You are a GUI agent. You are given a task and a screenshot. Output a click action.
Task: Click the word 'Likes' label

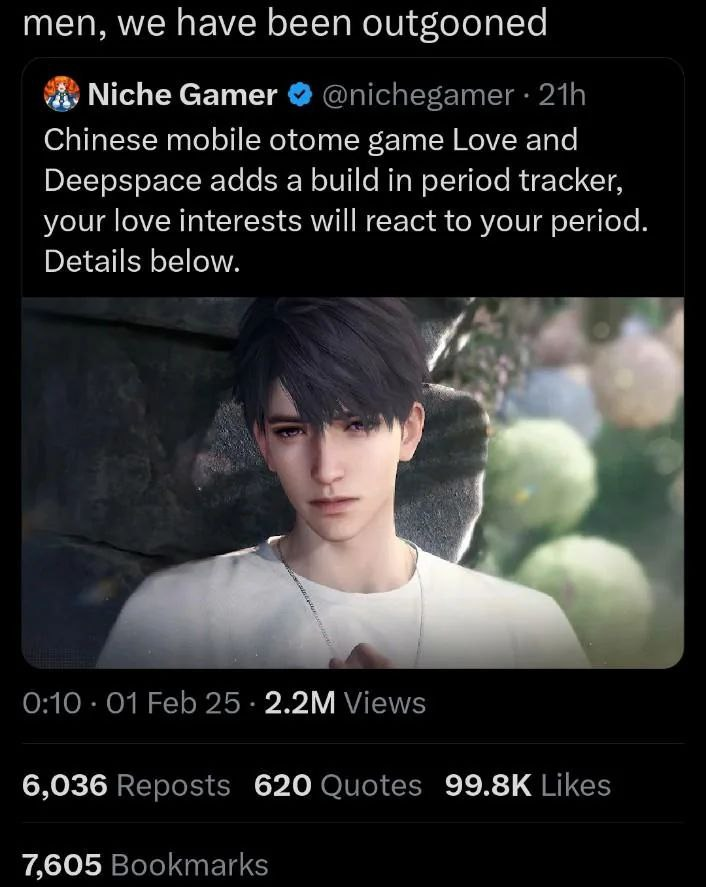[576, 785]
